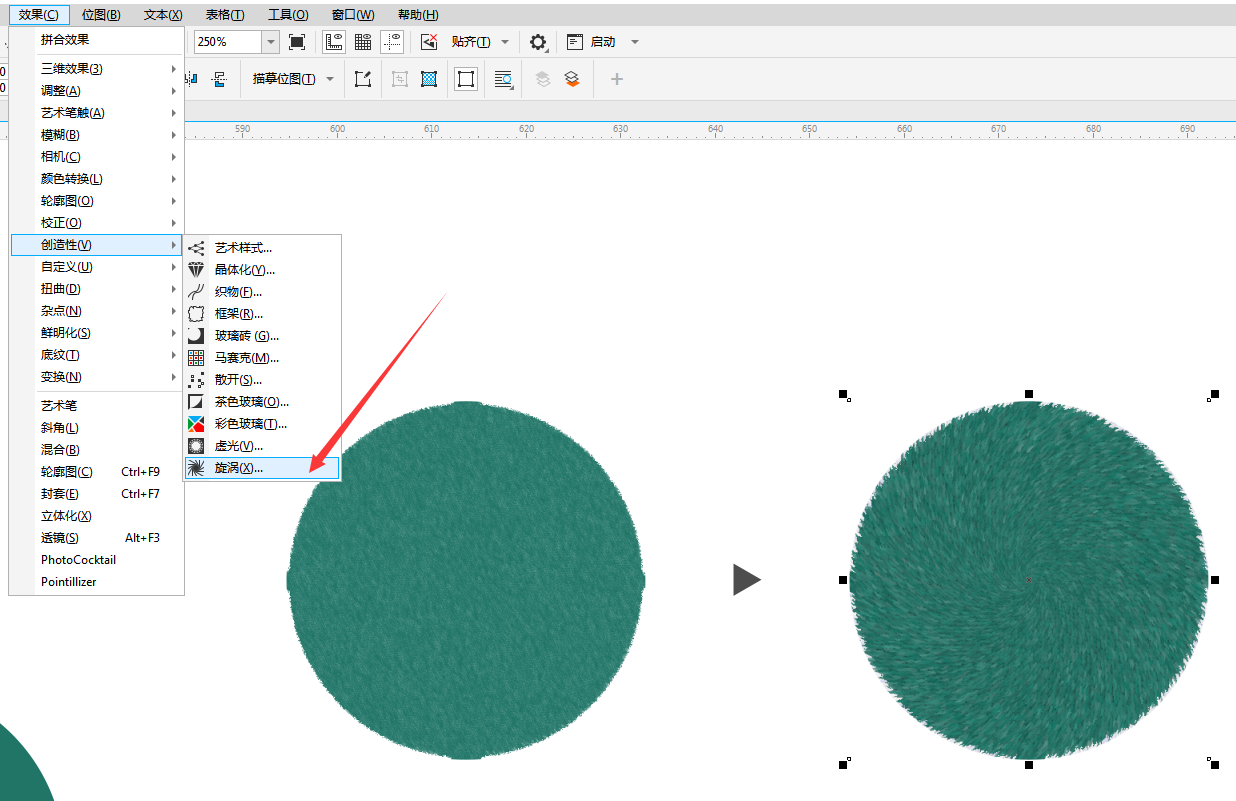Open the zoom level dropdown arrow
The height and width of the screenshot is (801, 1236).
[270, 42]
